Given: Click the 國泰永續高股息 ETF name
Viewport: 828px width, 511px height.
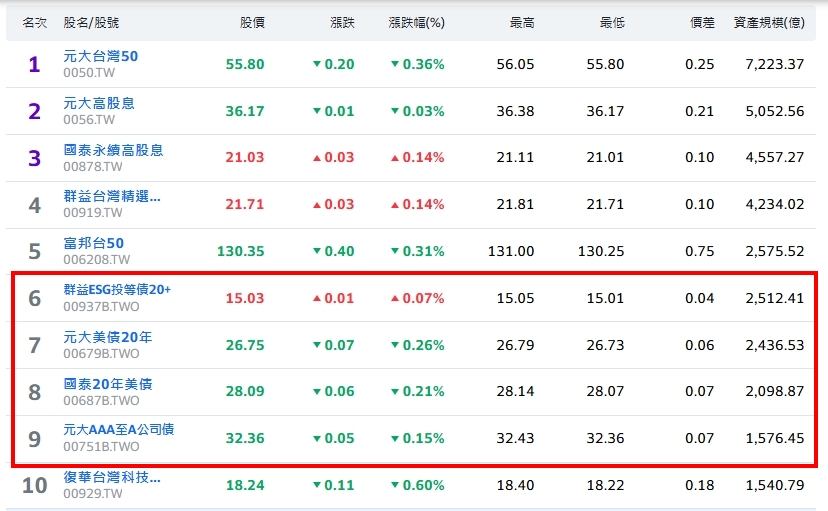Looking at the screenshot, I should (x=113, y=150).
